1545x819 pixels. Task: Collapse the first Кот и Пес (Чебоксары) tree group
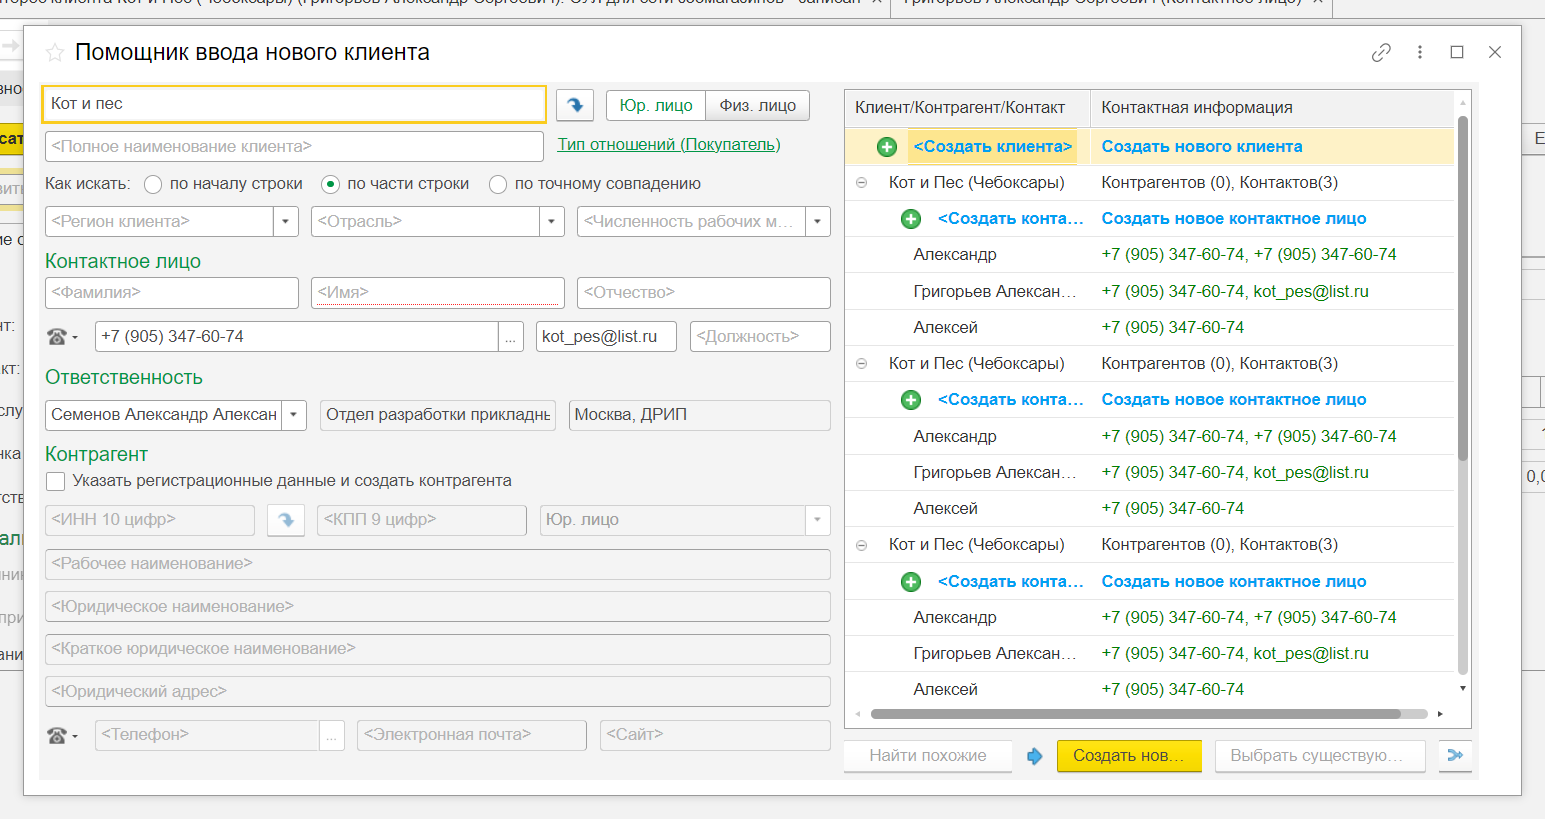(861, 183)
